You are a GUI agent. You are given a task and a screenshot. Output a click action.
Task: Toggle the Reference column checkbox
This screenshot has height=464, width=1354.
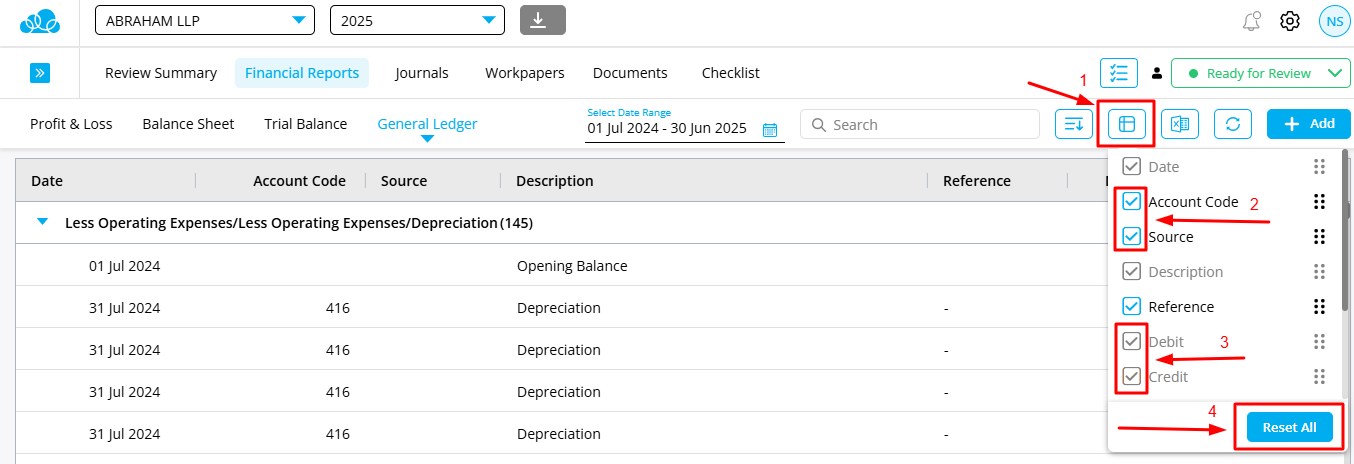click(x=1131, y=307)
